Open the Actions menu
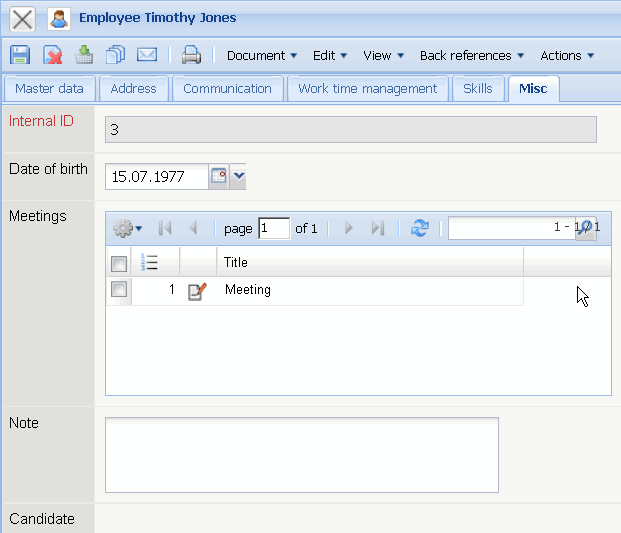 [x=567, y=55]
